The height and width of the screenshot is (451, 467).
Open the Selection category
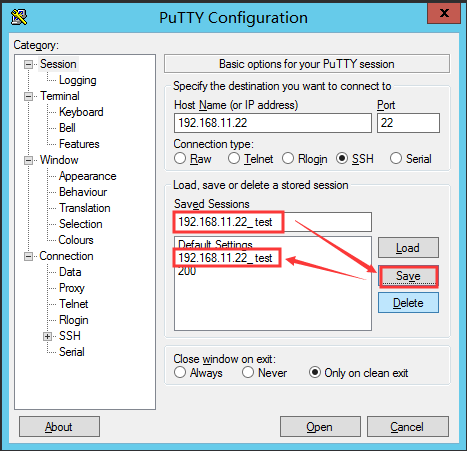click(x=81, y=224)
